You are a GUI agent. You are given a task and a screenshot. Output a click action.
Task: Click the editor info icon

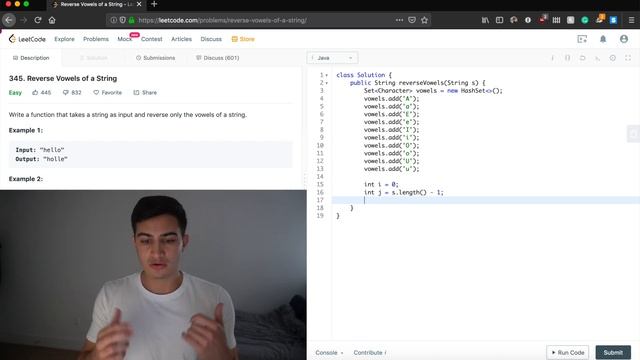click(x=553, y=58)
